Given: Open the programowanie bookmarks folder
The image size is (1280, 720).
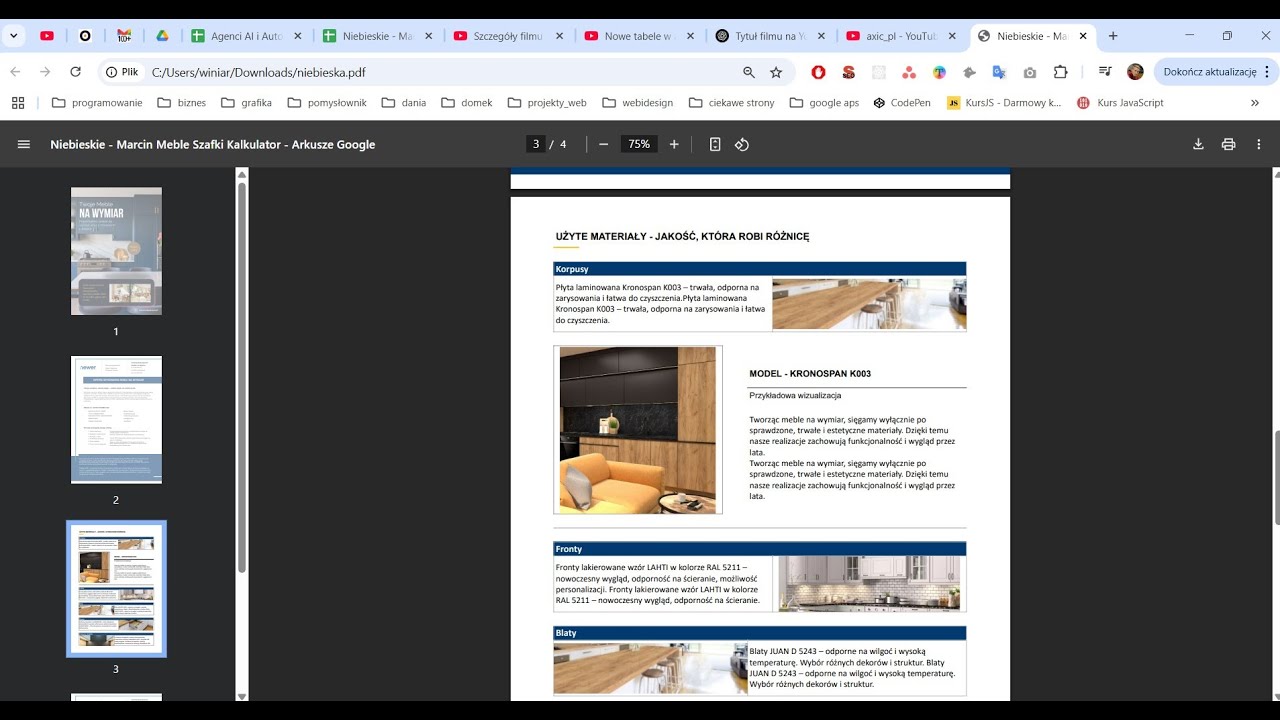Looking at the screenshot, I should (x=97, y=102).
